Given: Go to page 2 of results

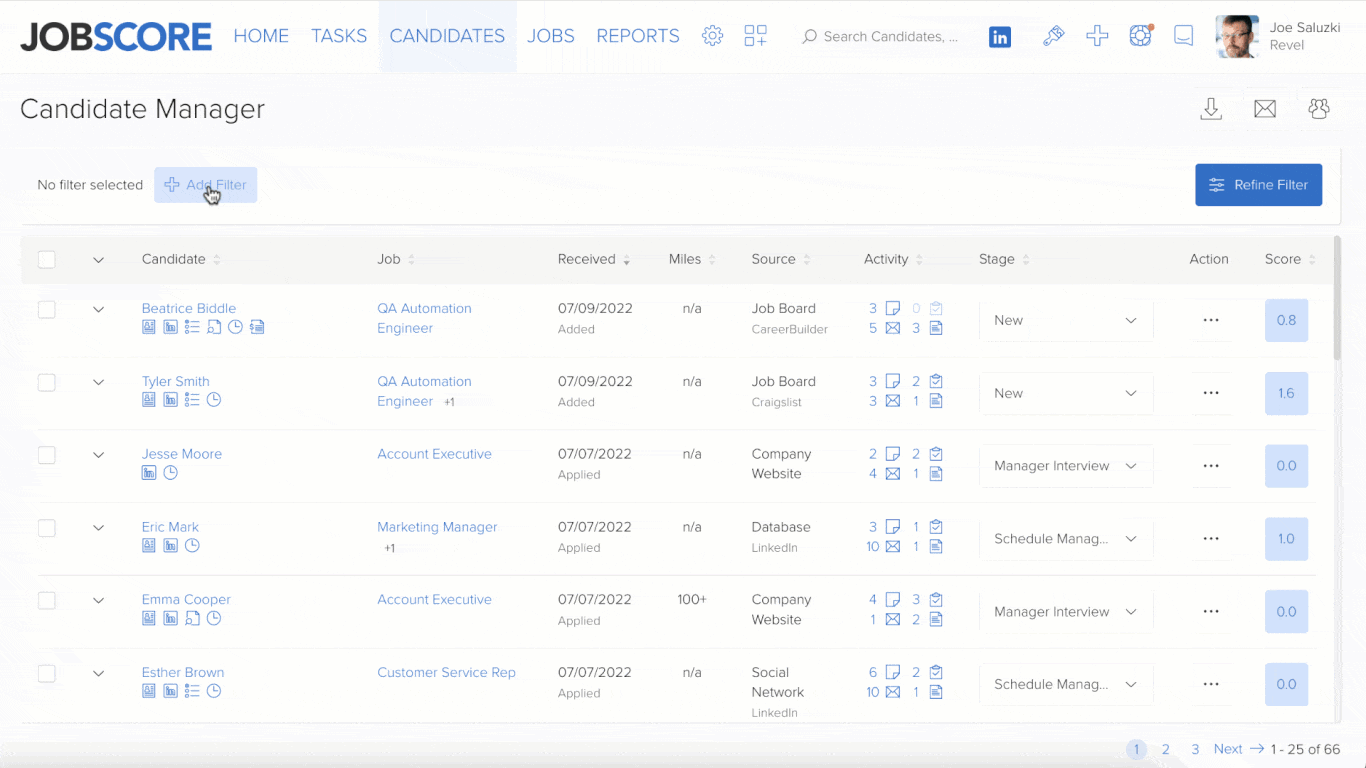Looking at the screenshot, I should coord(1166,749).
